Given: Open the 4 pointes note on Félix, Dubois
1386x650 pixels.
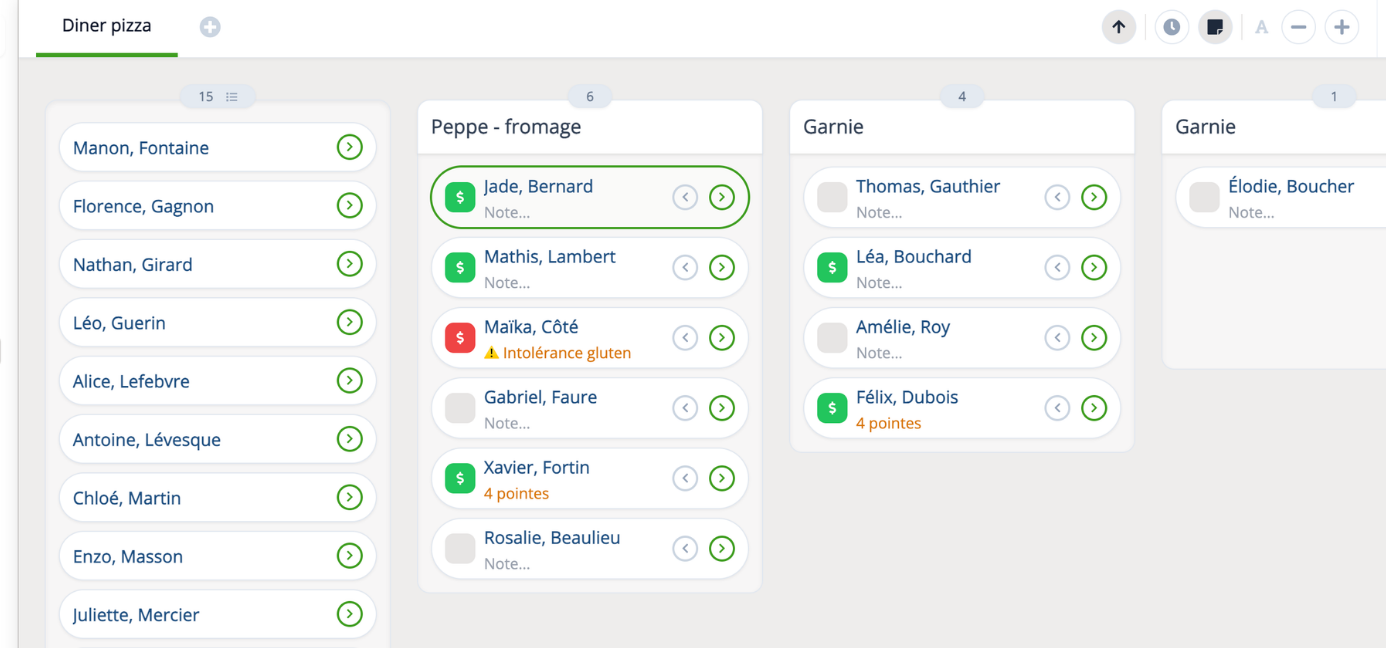Looking at the screenshot, I should (x=889, y=423).
